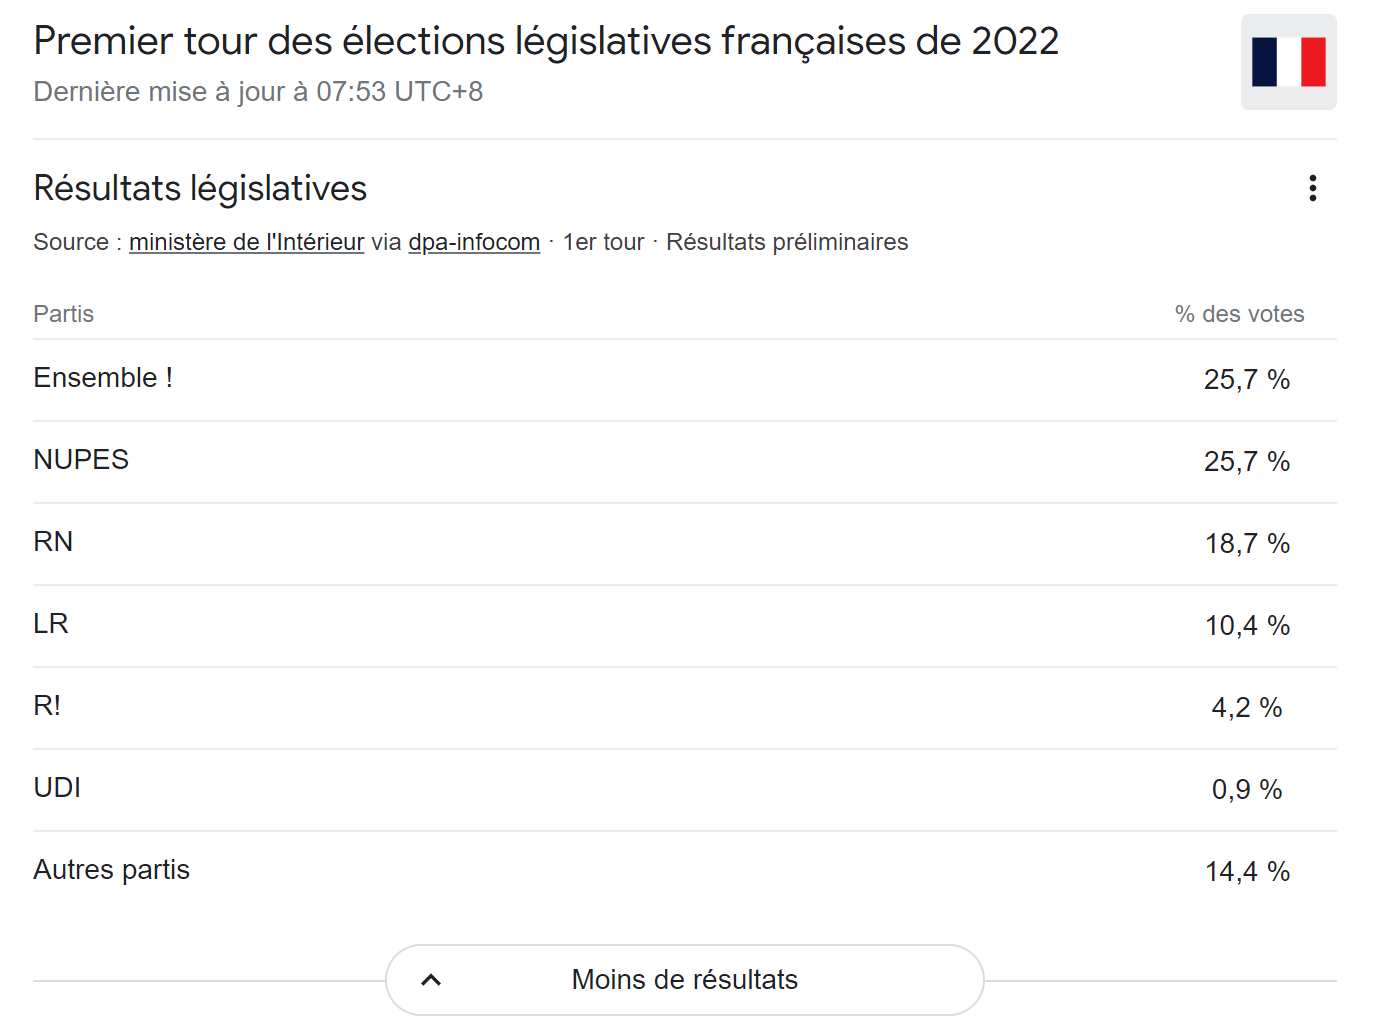
Task: Click the Partis column header
Action: pos(63,314)
